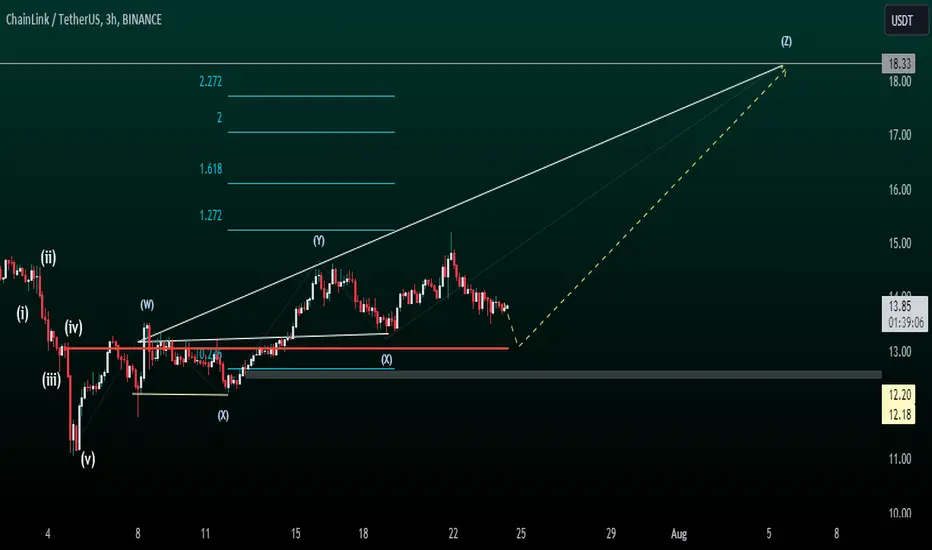
Task: Click the Fibonacci level label 2
Action: [219, 118]
